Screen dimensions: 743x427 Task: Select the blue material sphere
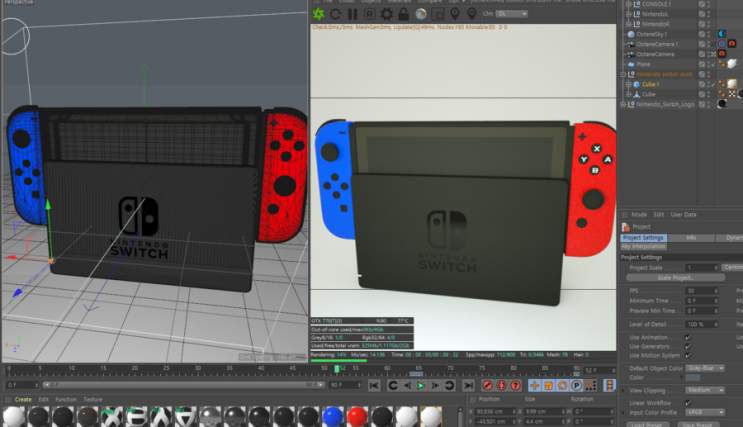[x=333, y=416]
